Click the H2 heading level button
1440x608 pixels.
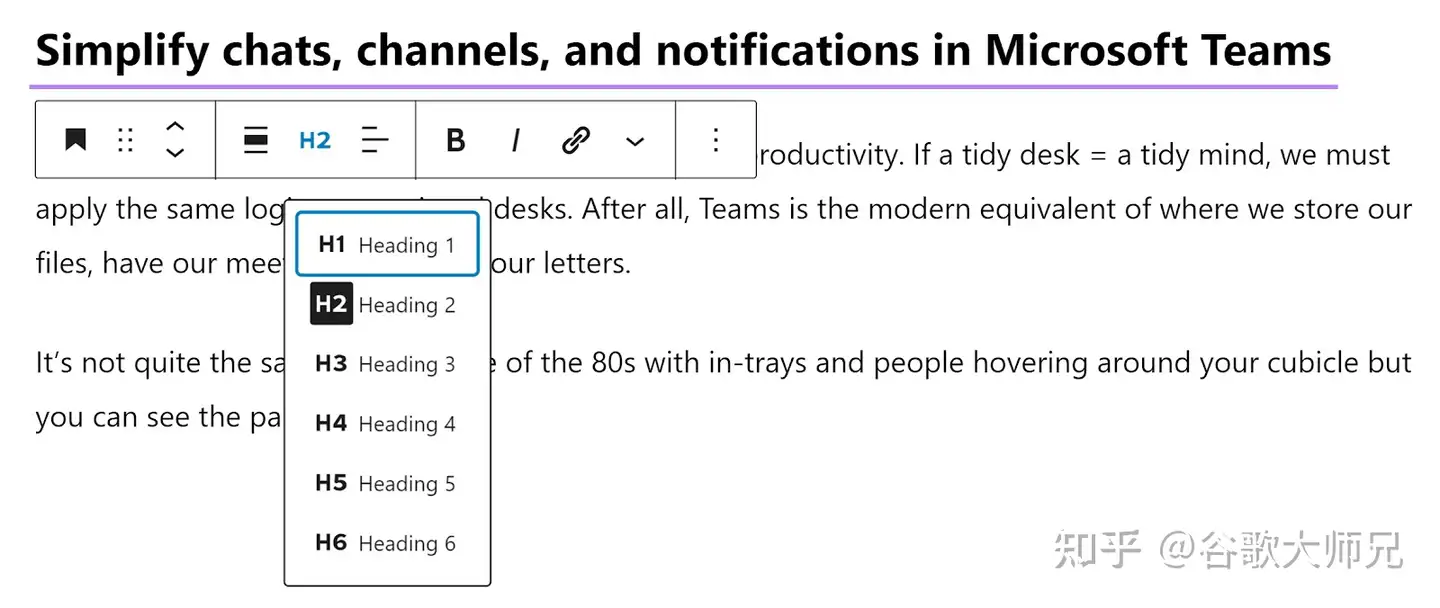coord(315,140)
